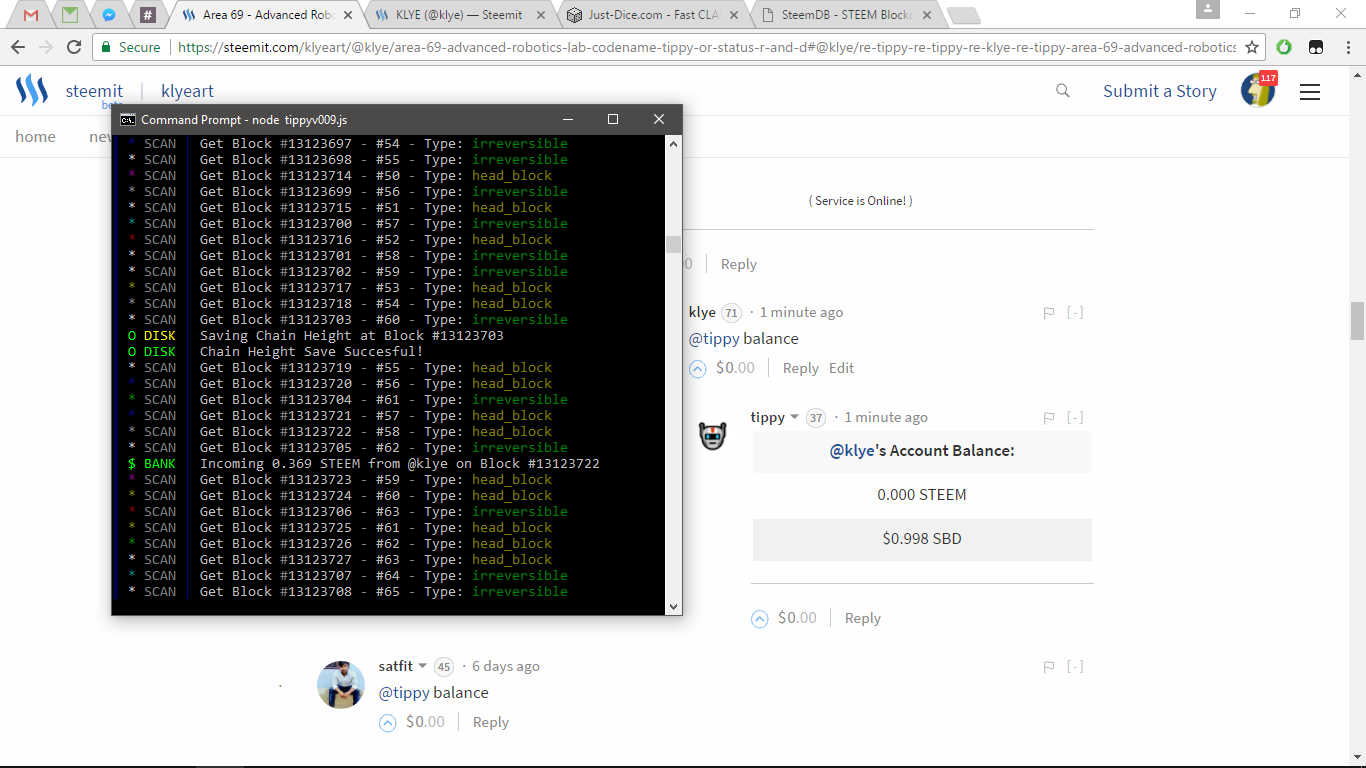Screen dimensions: 1366x768
Task: Click browser back arrow
Action: (x=19, y=47)
